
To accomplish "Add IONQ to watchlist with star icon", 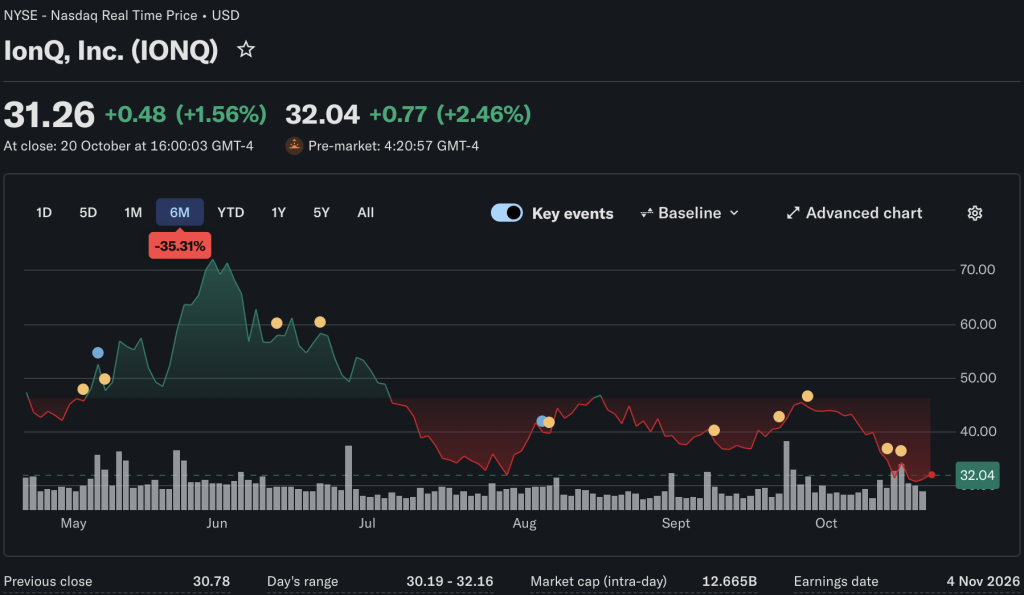I will coord(246,50).
